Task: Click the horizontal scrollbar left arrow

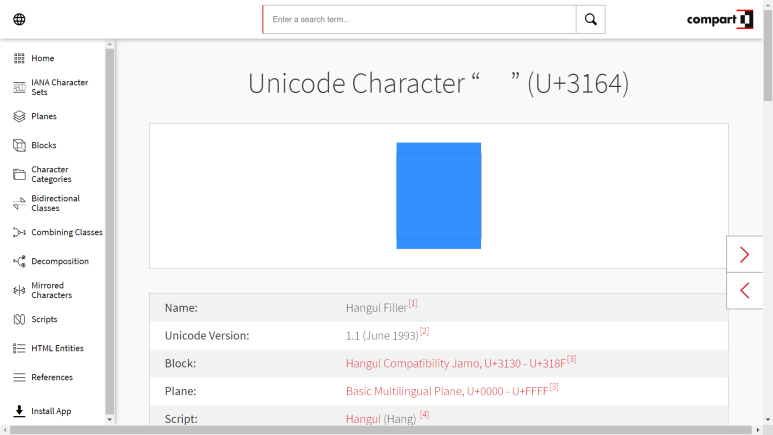Action: pyautogui.click(x=4, y=430)
